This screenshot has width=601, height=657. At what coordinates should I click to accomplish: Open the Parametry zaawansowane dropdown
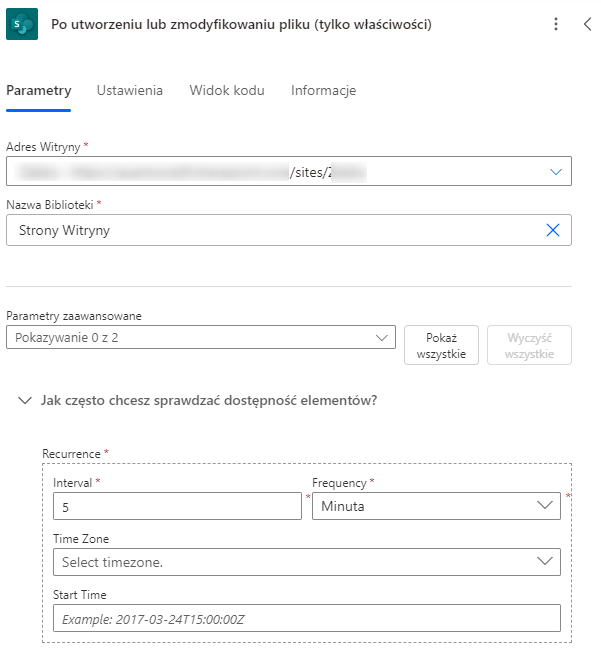(200, 338)
